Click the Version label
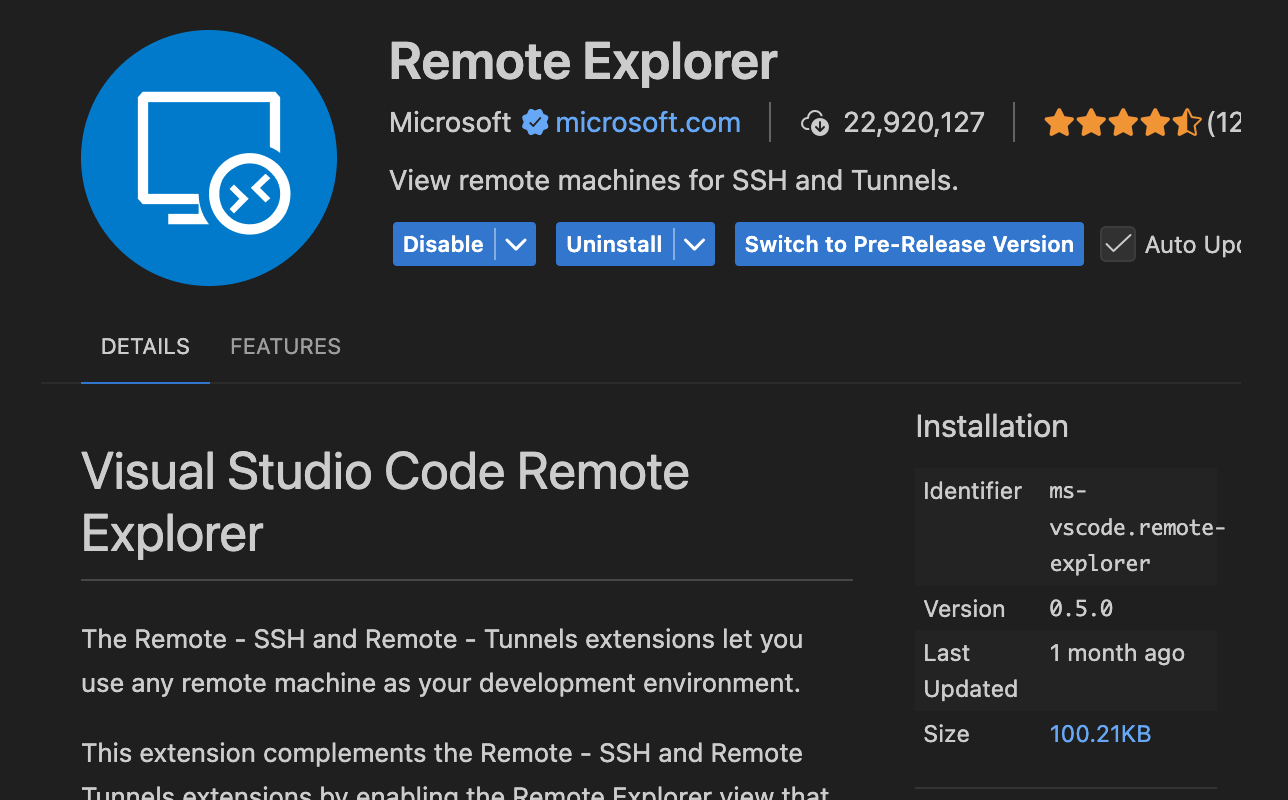 pos(964,609)
